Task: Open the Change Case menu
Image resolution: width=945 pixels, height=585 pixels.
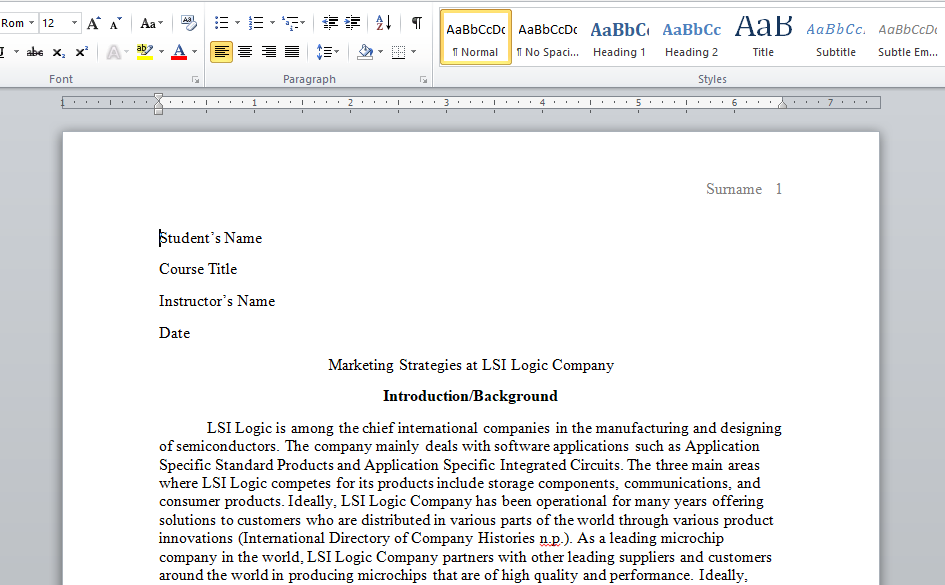Action: pos(151,23)
